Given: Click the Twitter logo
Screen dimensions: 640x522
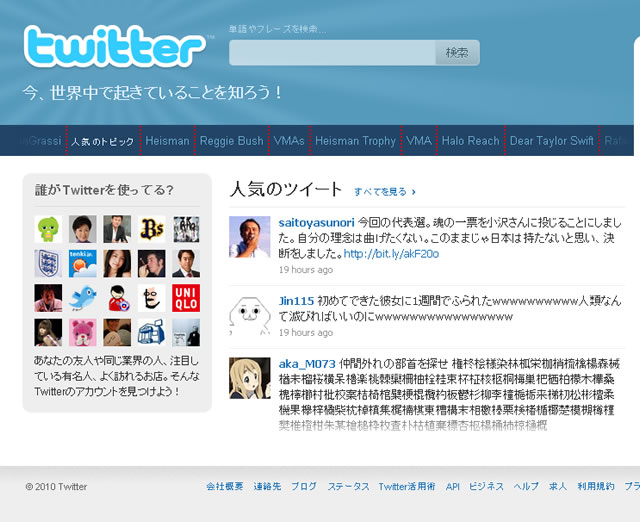Looking at the screenshot, I should [x=115, y=47].
